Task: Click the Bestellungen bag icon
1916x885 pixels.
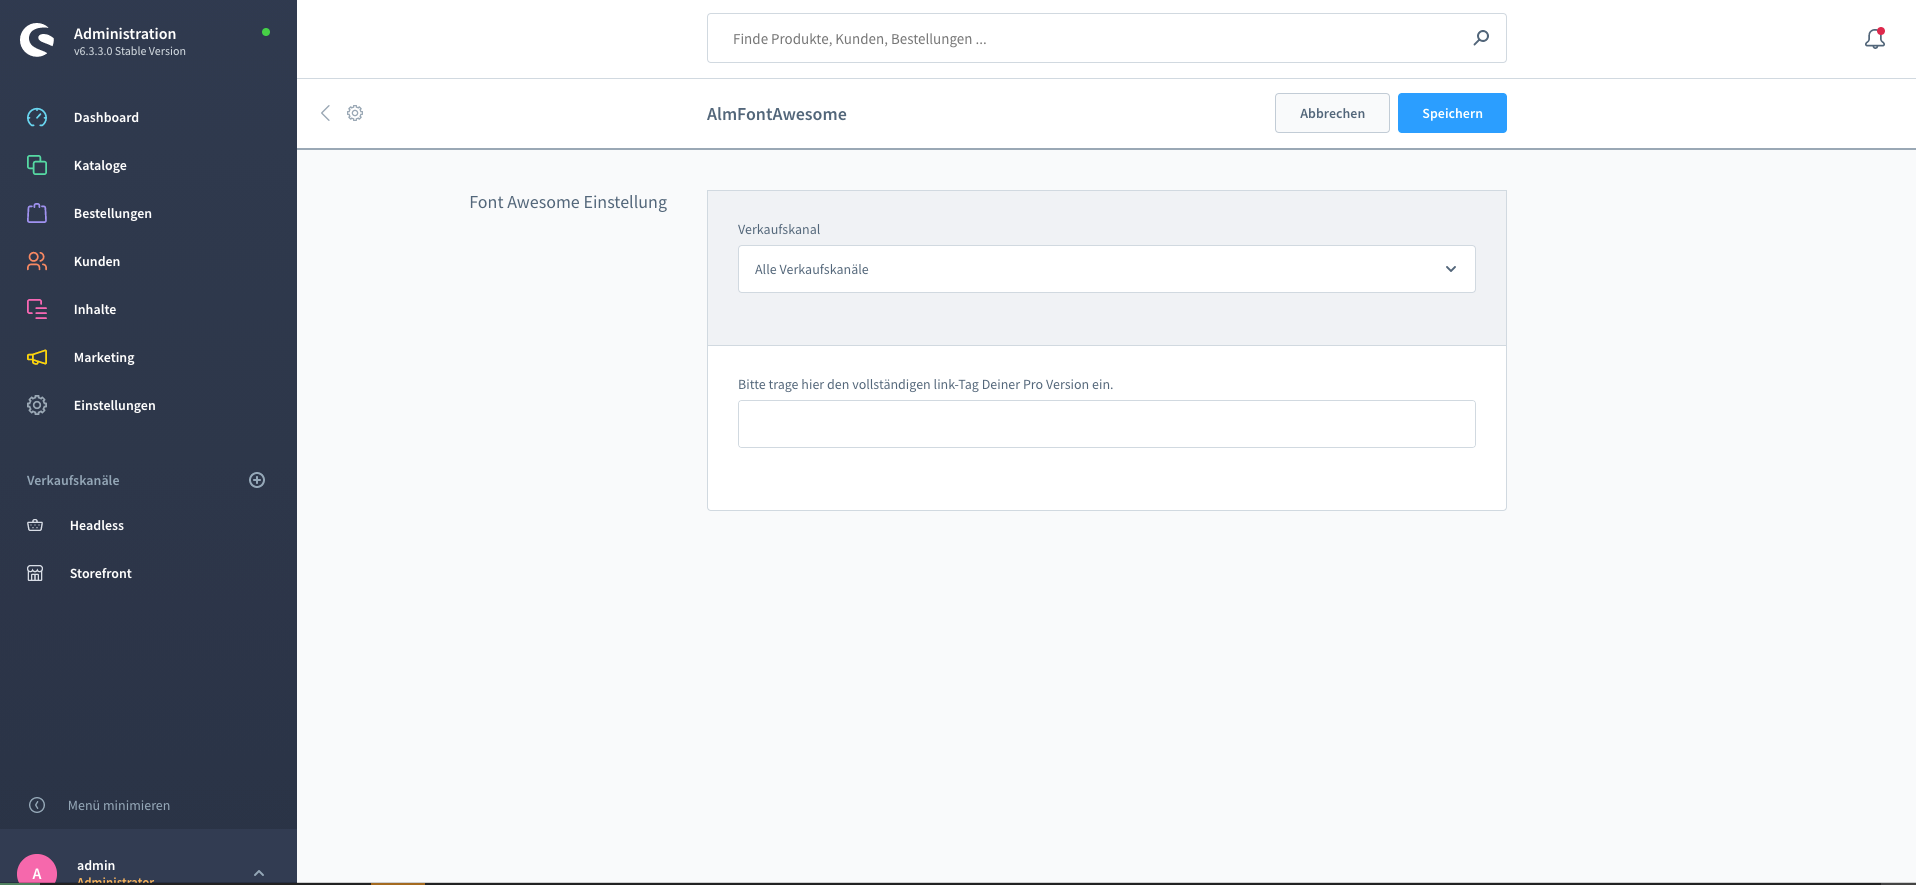Action: pos(37,213)
